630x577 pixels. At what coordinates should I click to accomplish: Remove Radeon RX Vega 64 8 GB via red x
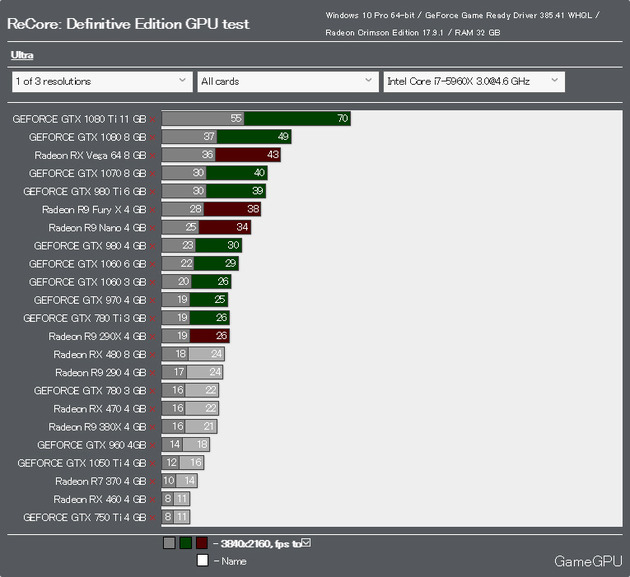click(152, 156)
